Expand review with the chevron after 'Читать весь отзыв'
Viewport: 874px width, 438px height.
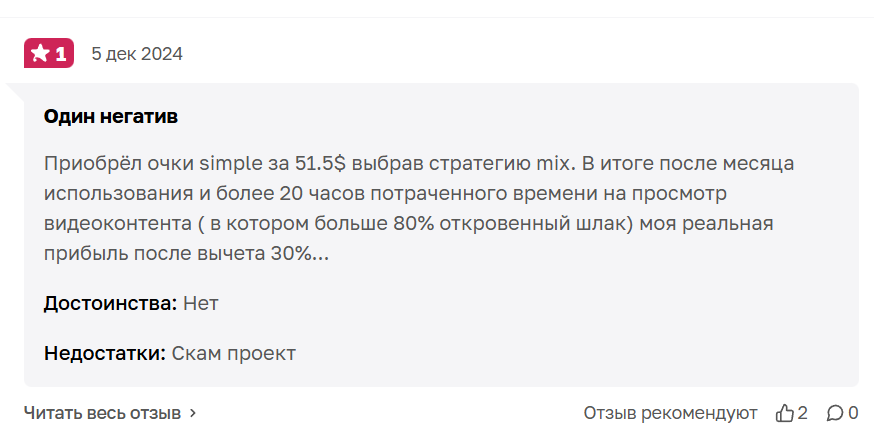(193, 413)
